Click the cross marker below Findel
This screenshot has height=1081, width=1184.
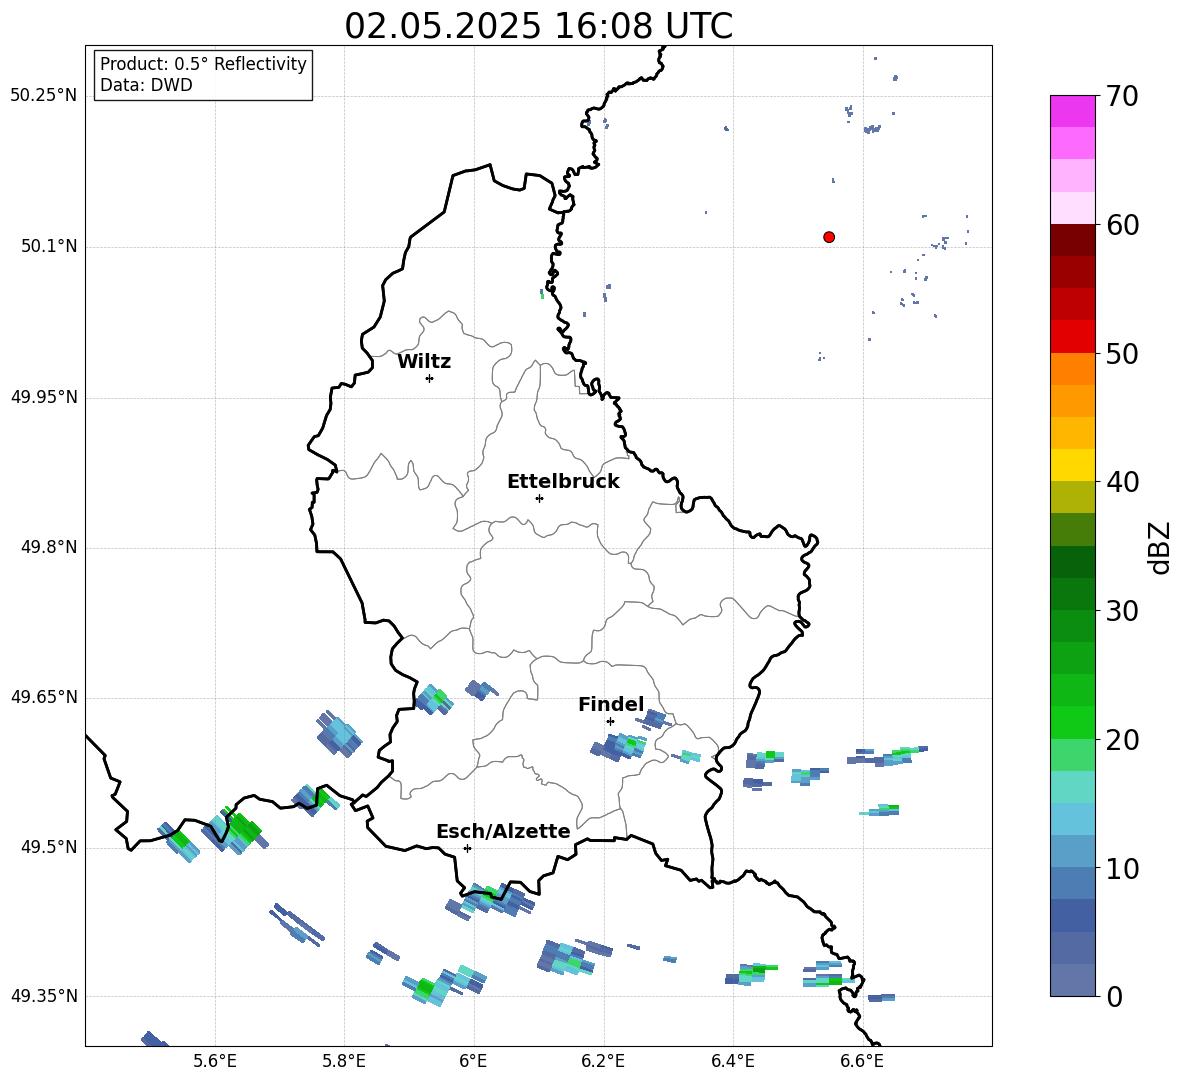point(610,722)
